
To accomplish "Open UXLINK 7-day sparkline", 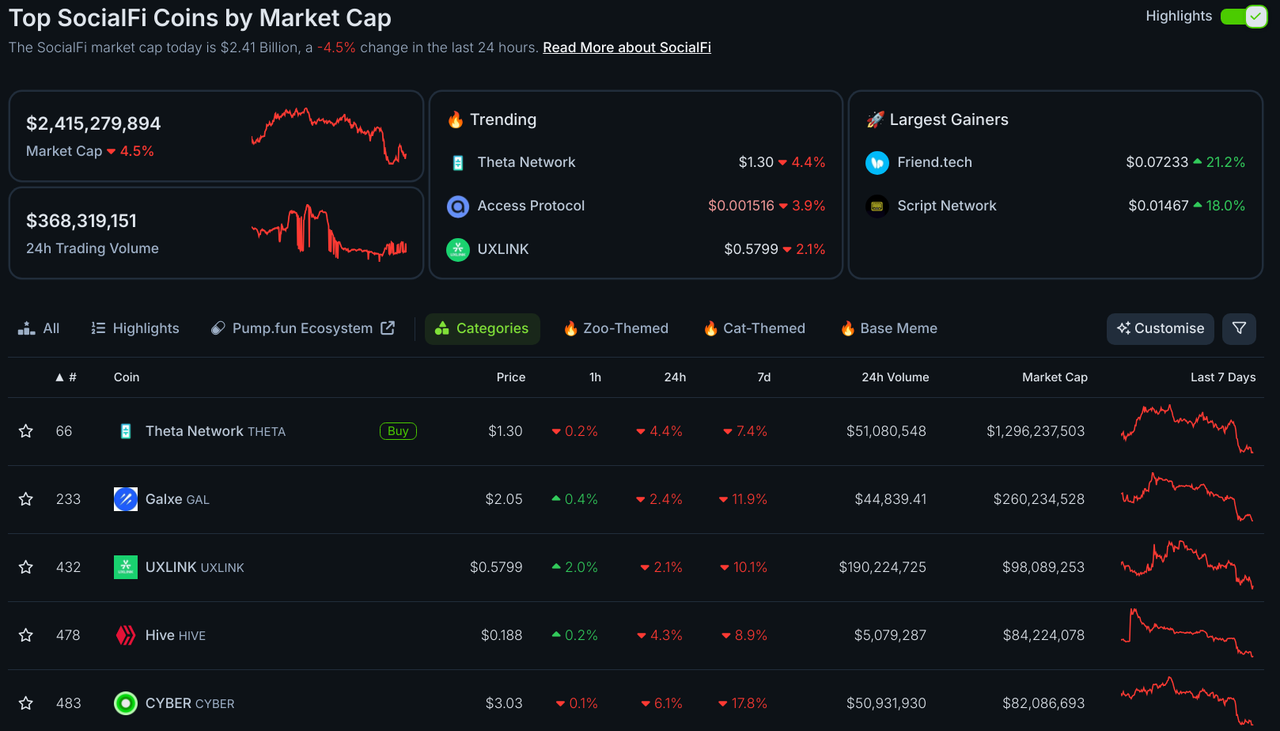I will (x=1187, y=566).
